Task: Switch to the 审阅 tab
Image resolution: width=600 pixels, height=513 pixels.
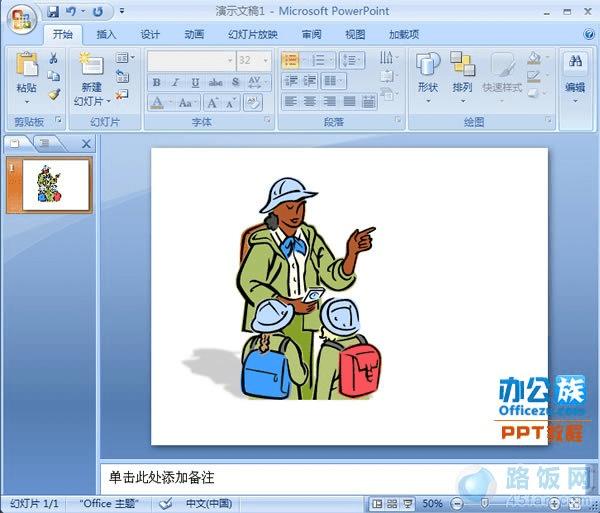Action: click(311, 34)
